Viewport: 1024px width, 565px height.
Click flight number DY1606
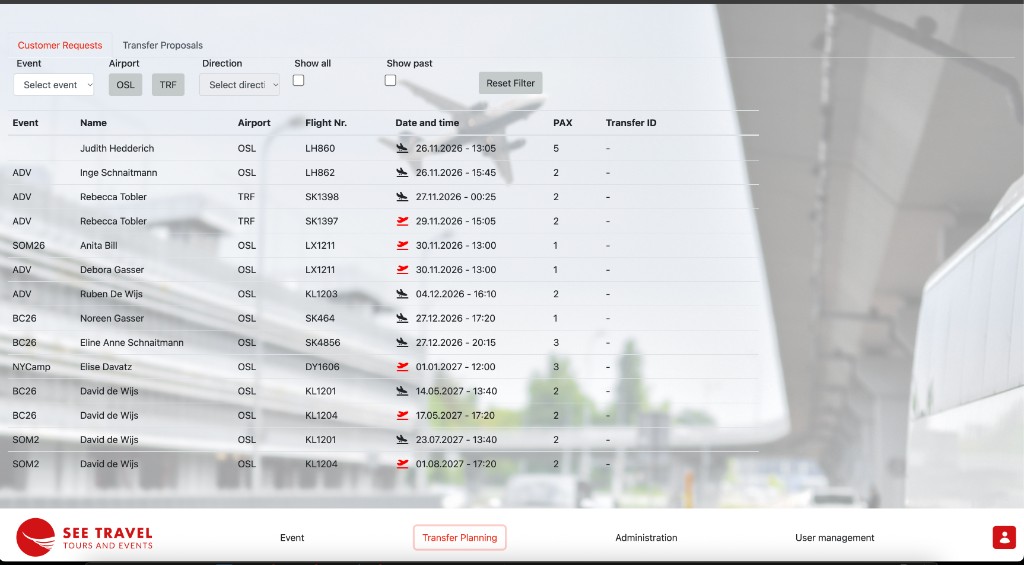point(322,366)
